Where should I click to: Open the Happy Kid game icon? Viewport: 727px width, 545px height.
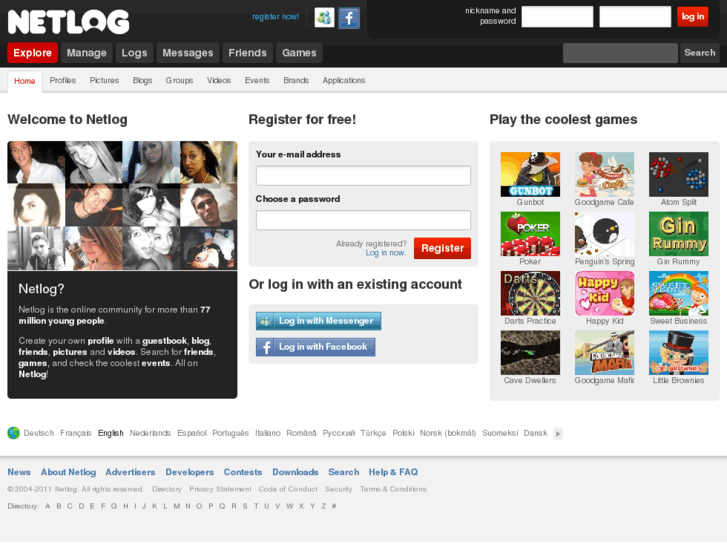[604, 293]
